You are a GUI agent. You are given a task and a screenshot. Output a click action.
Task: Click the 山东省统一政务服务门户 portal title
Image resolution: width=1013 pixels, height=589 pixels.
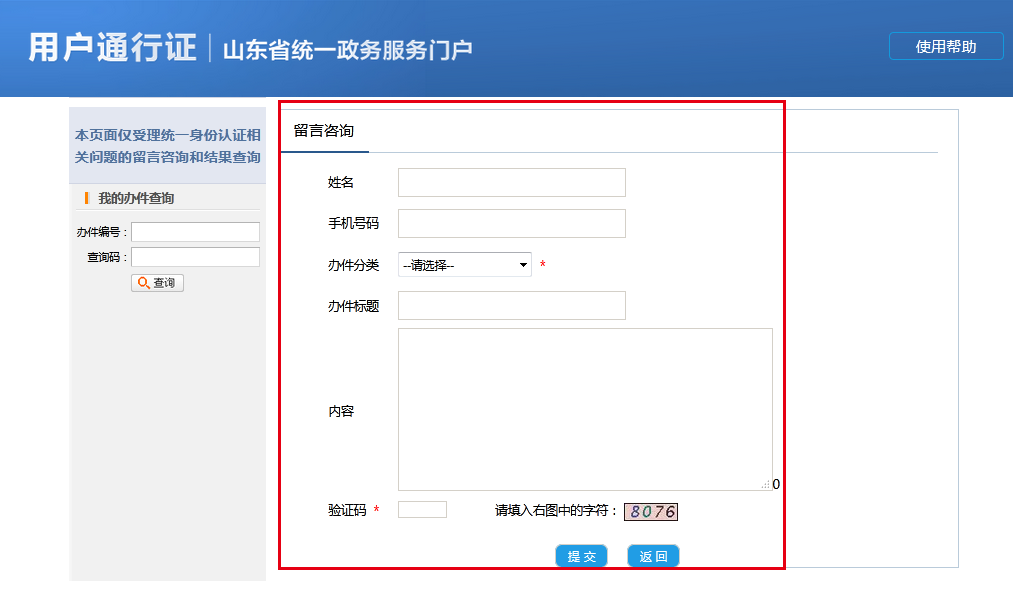347,49
